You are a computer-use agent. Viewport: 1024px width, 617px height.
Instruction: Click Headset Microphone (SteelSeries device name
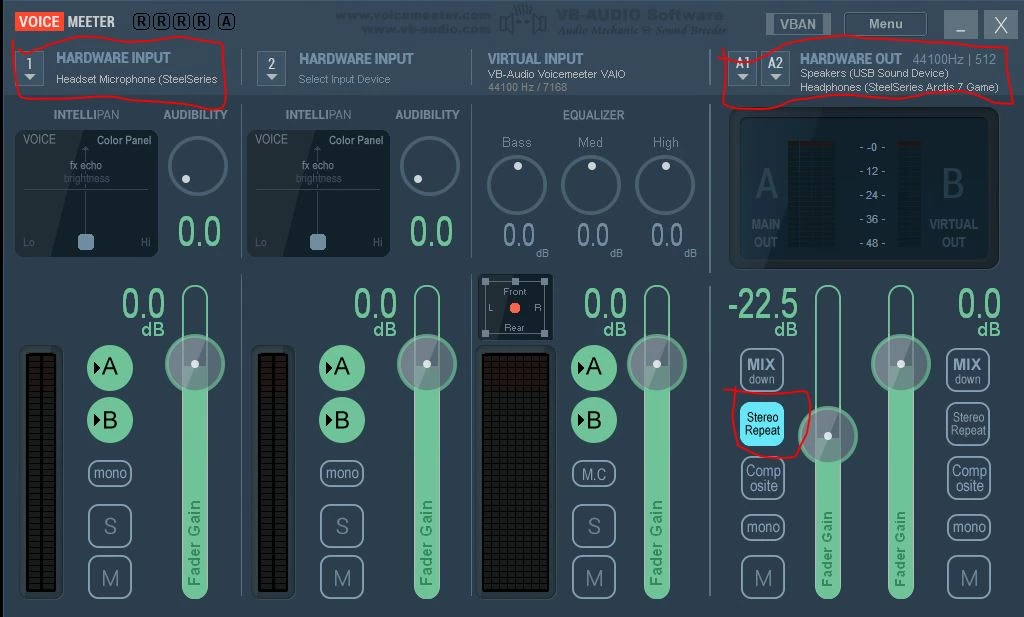click(136, 79)
